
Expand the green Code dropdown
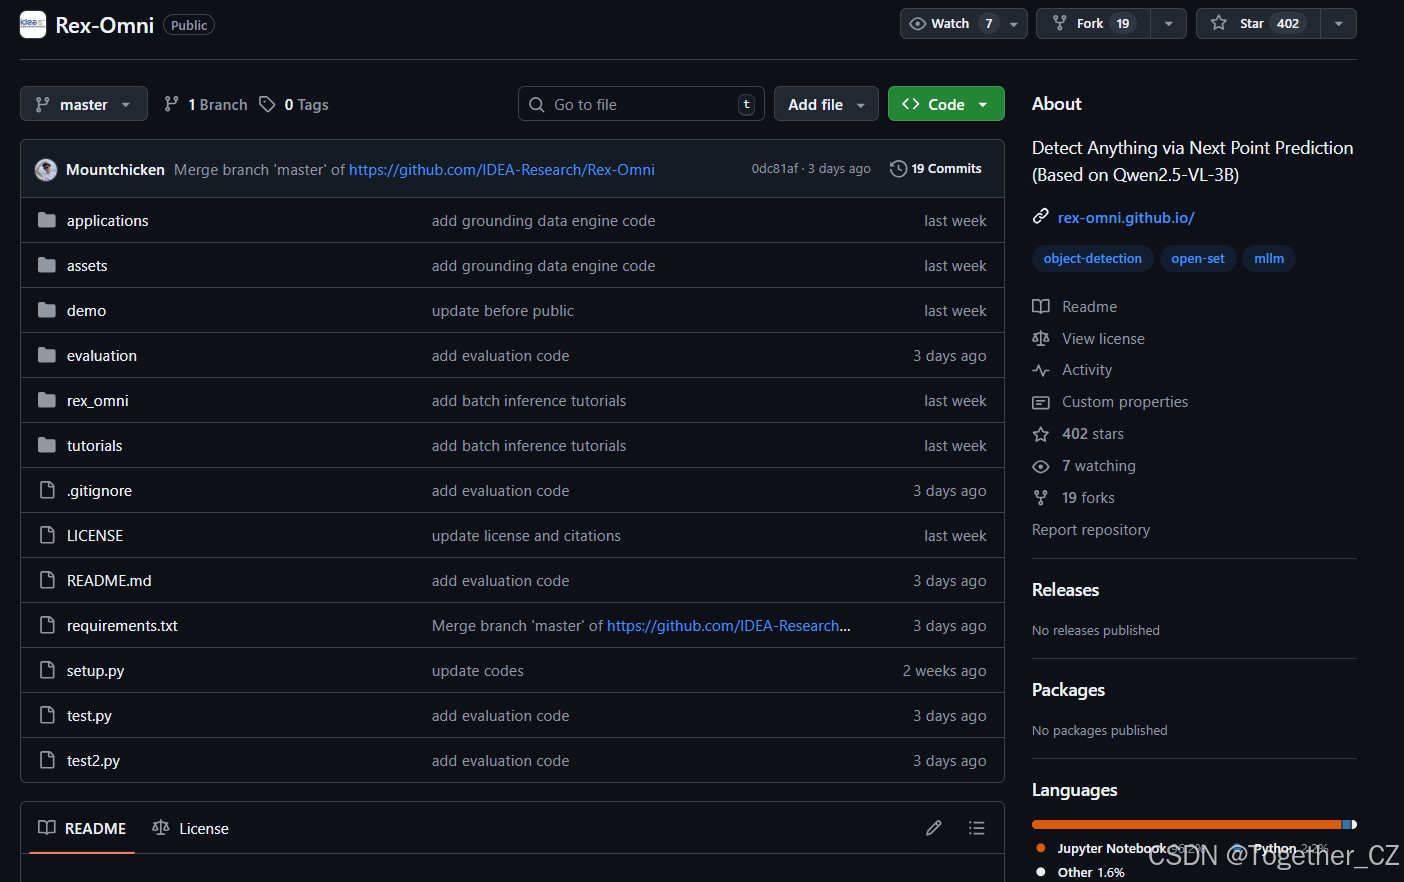pyautogui.click(x=946, y=104)
